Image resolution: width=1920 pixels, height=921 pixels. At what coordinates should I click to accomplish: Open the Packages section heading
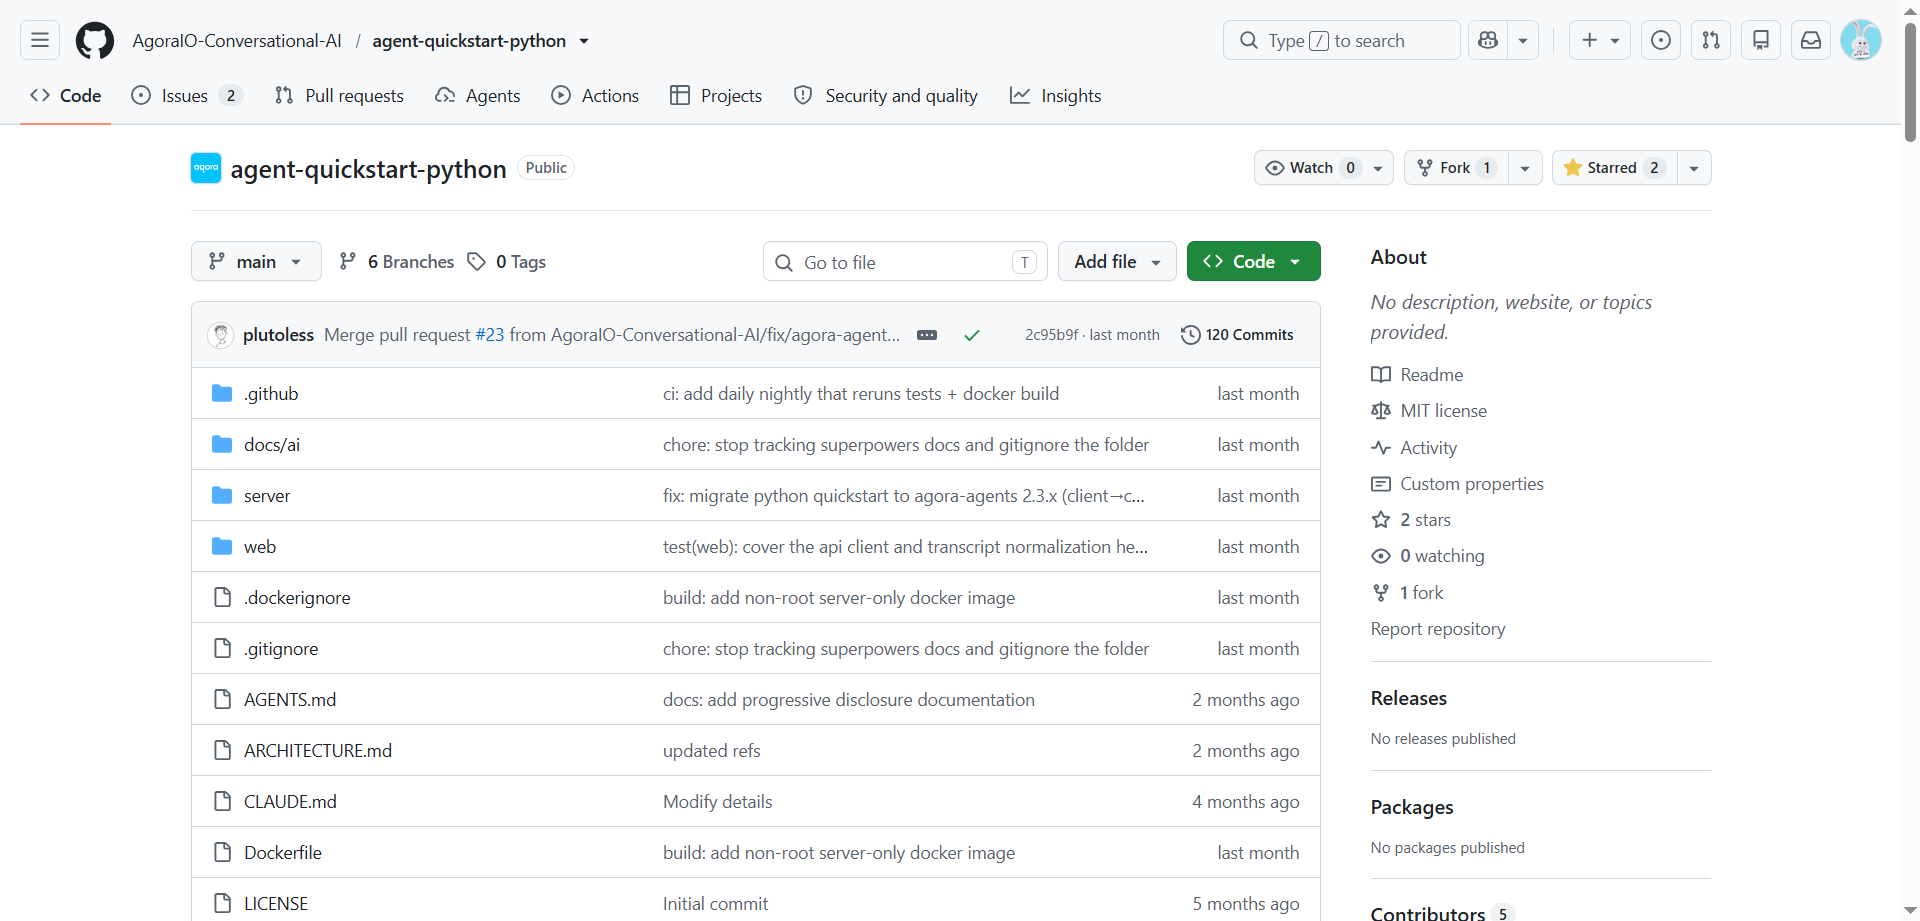pyautogui.click(x=1412, y=807)
